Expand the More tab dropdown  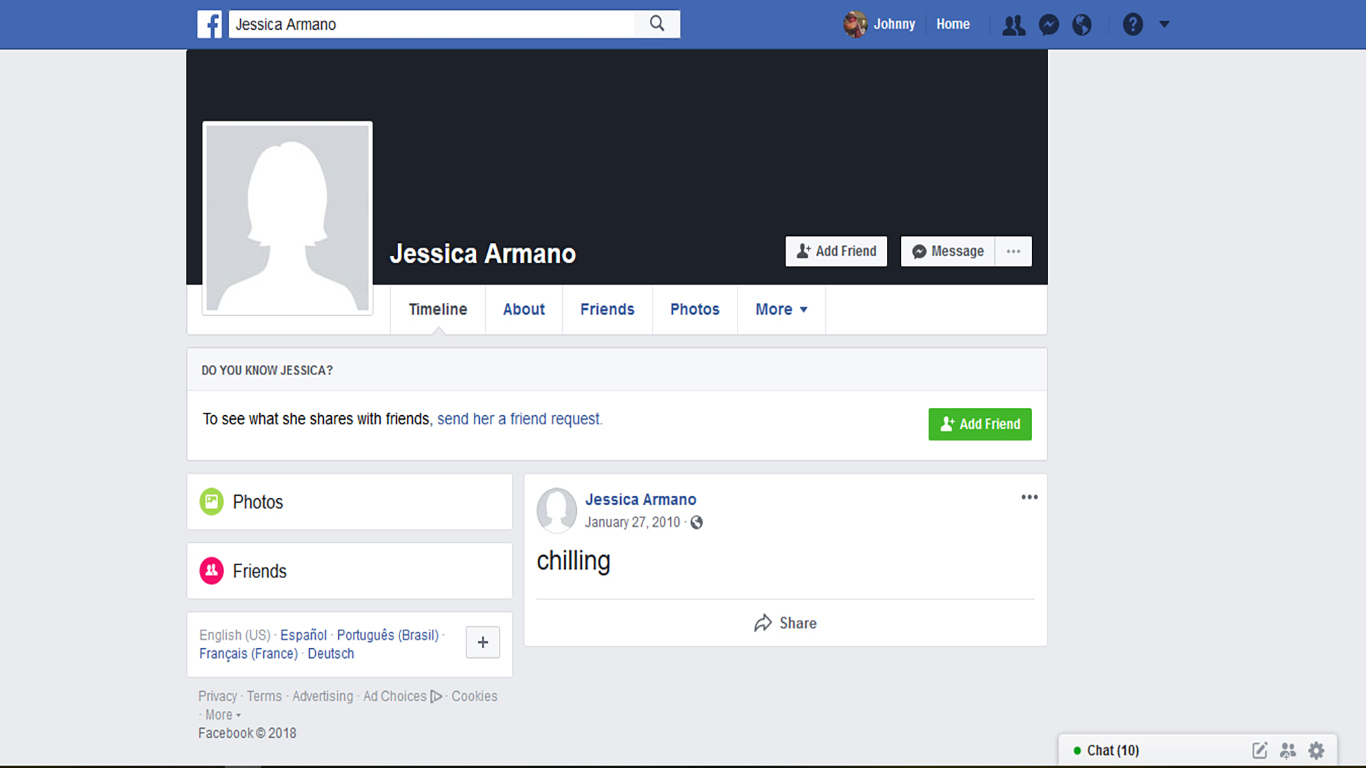coord(781,309)
